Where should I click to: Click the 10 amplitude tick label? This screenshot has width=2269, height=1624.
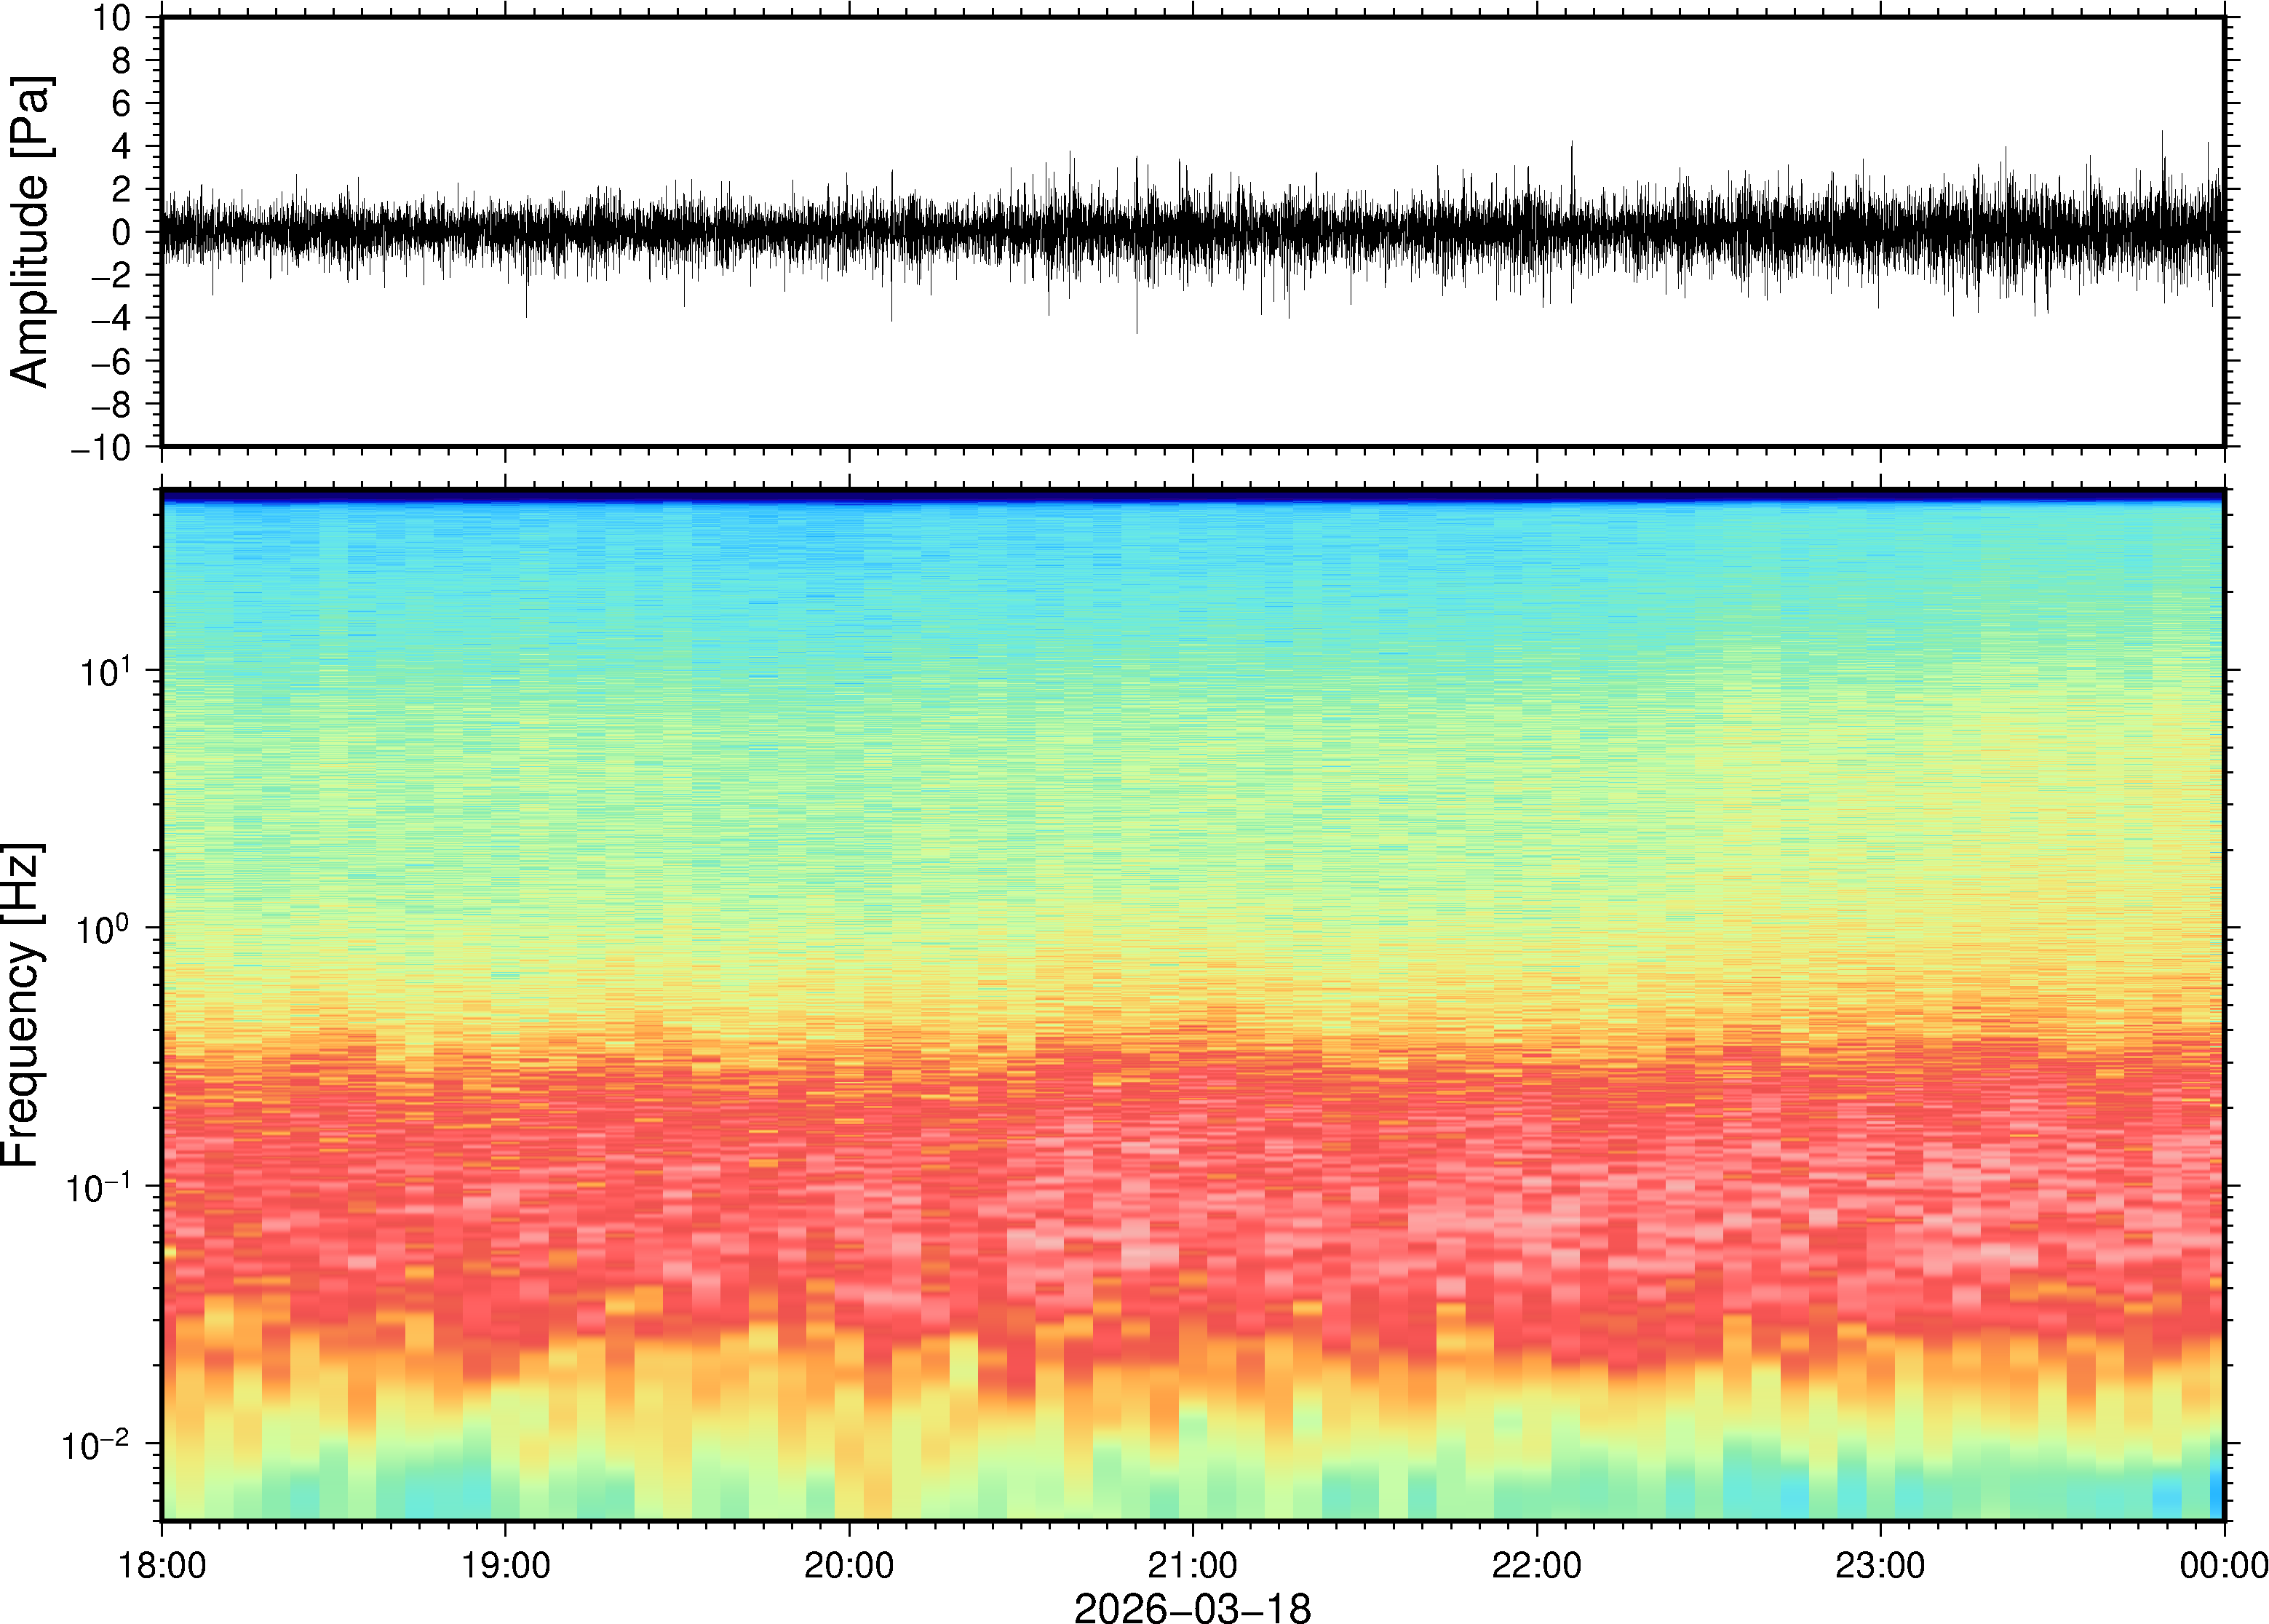(x=112, y=18)
